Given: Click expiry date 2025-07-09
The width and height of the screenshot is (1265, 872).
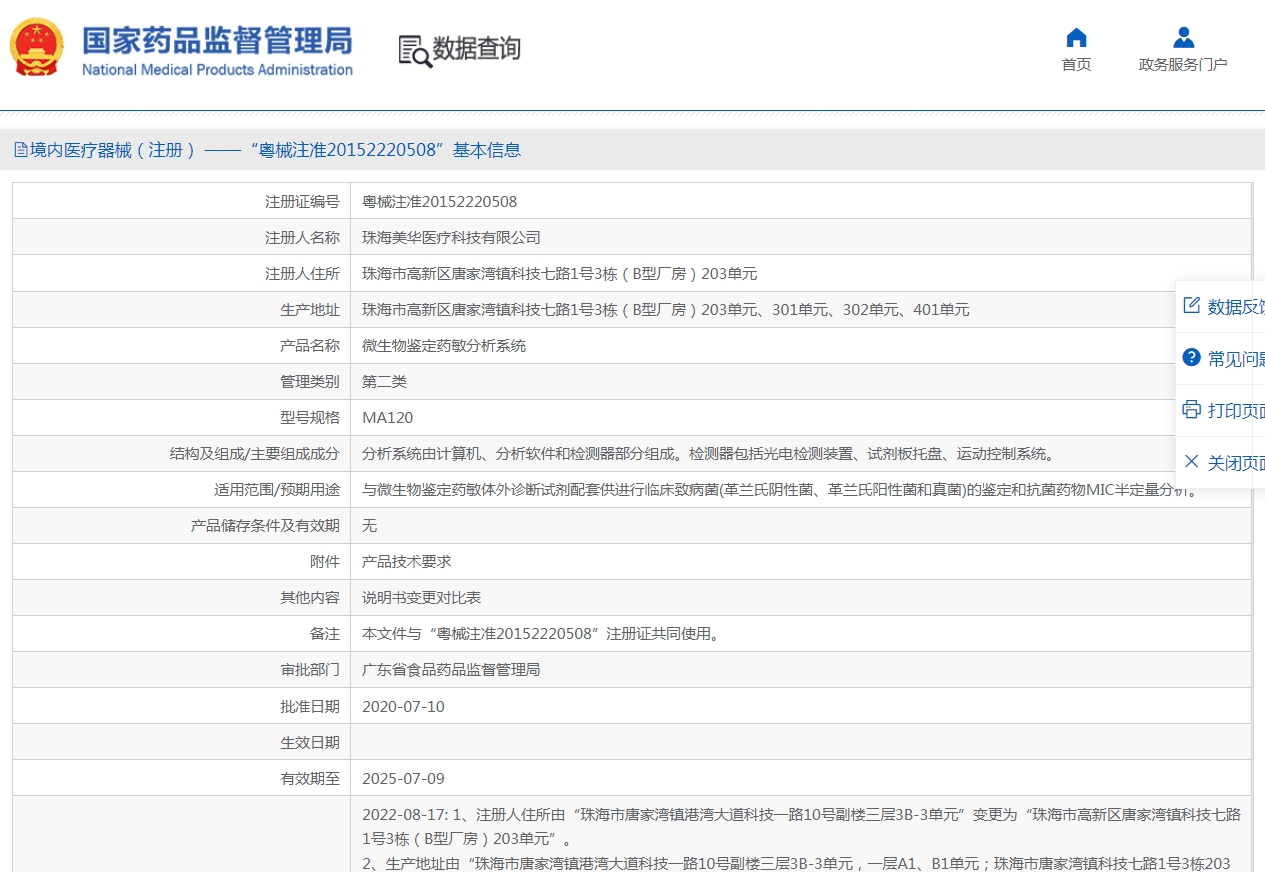Looking at the screenshot, I should pos(403,779).
